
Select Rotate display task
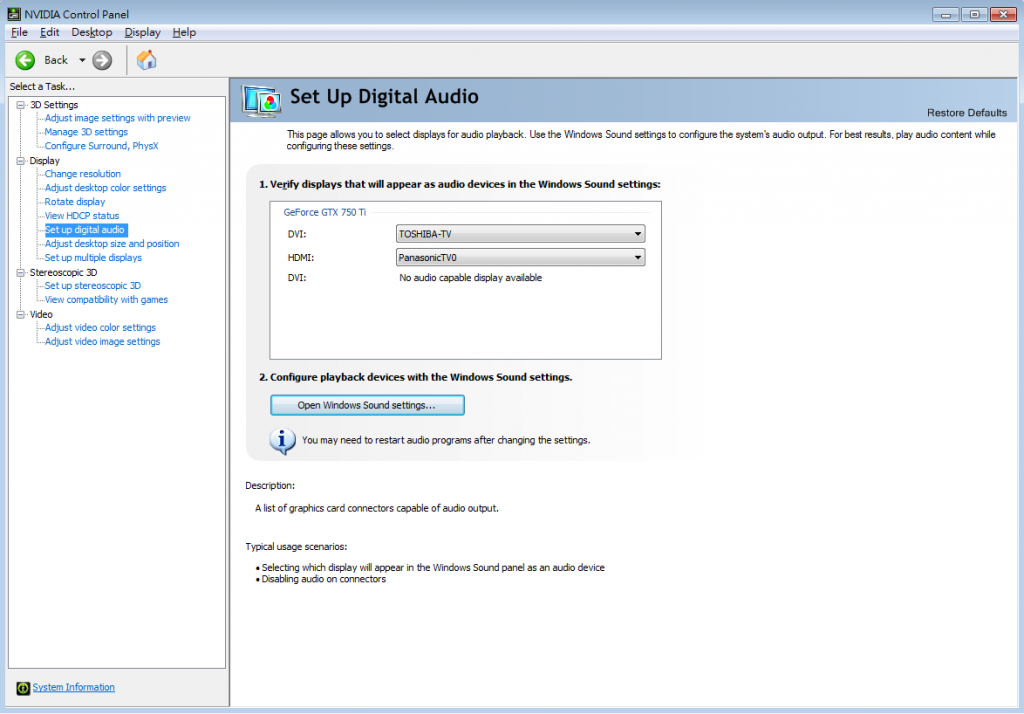[x=75, y=202]
